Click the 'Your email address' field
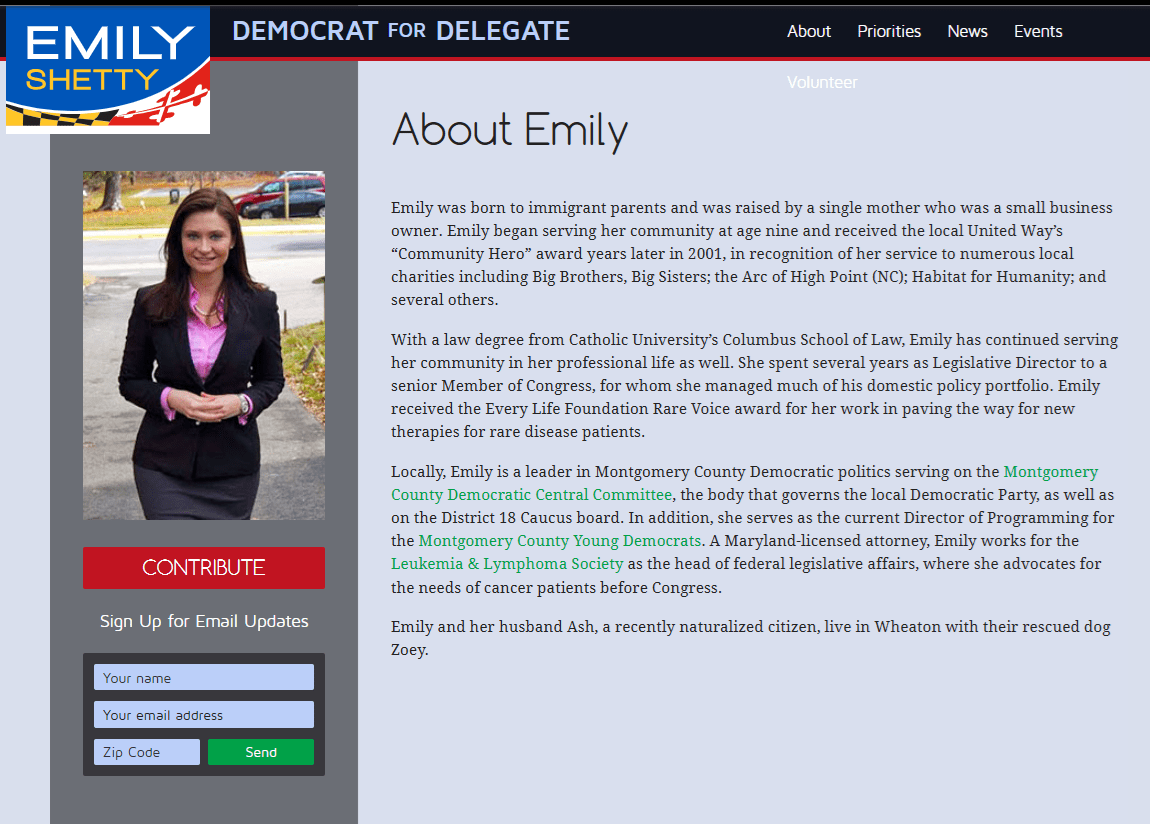This screenshot has height=824, width=1150. pos(203,715)
